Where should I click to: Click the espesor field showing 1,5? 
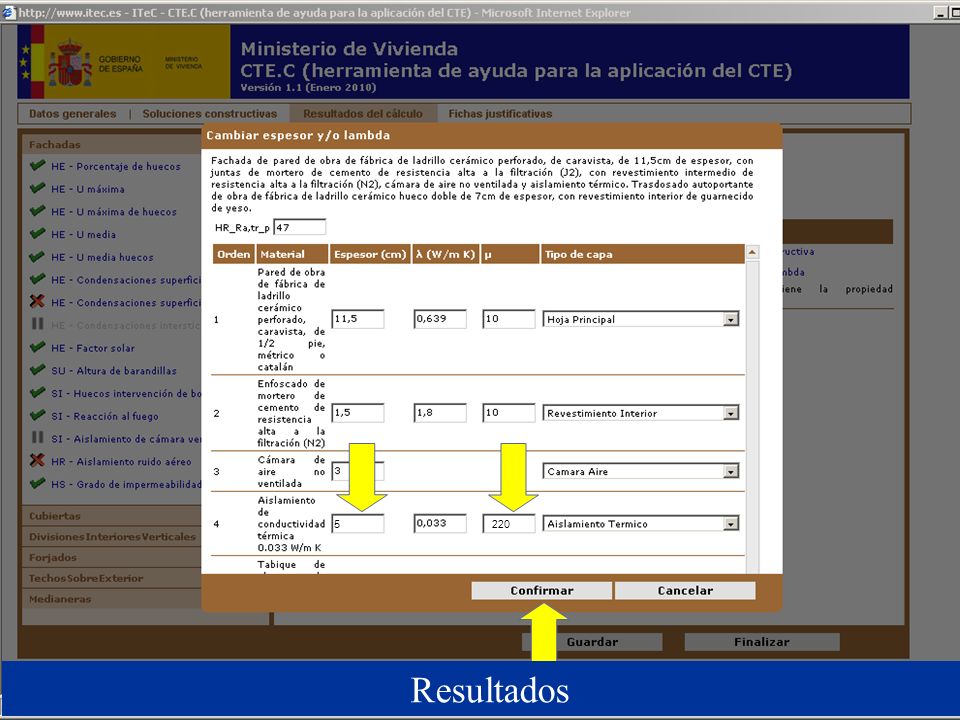tap(358, 413)
